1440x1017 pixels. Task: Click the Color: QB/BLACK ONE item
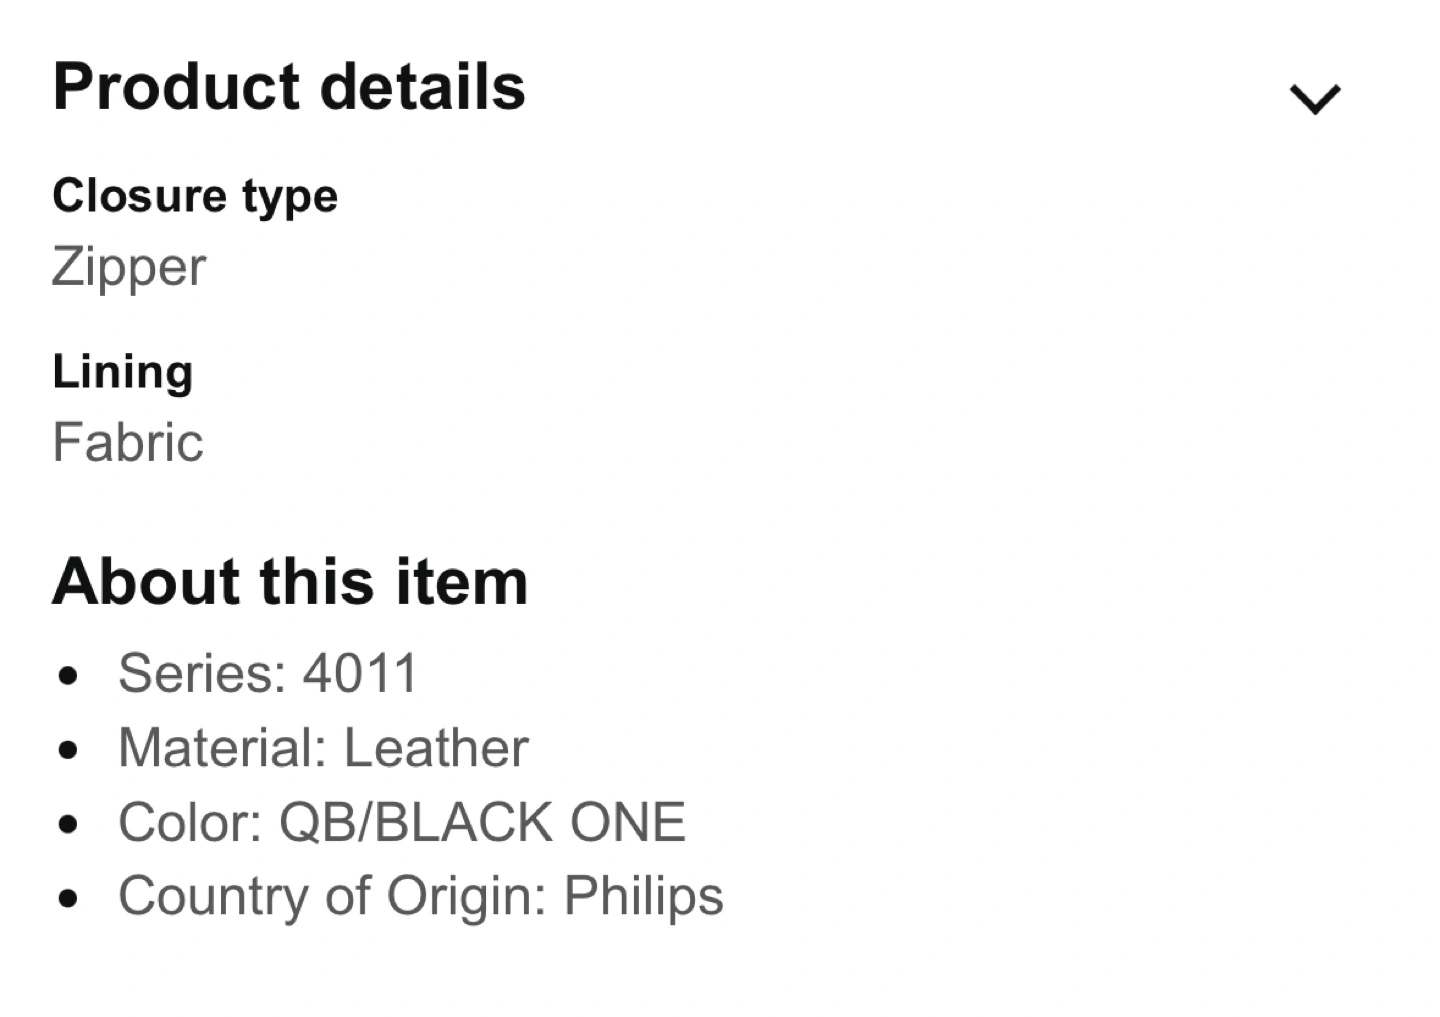[x=401, y=823]
